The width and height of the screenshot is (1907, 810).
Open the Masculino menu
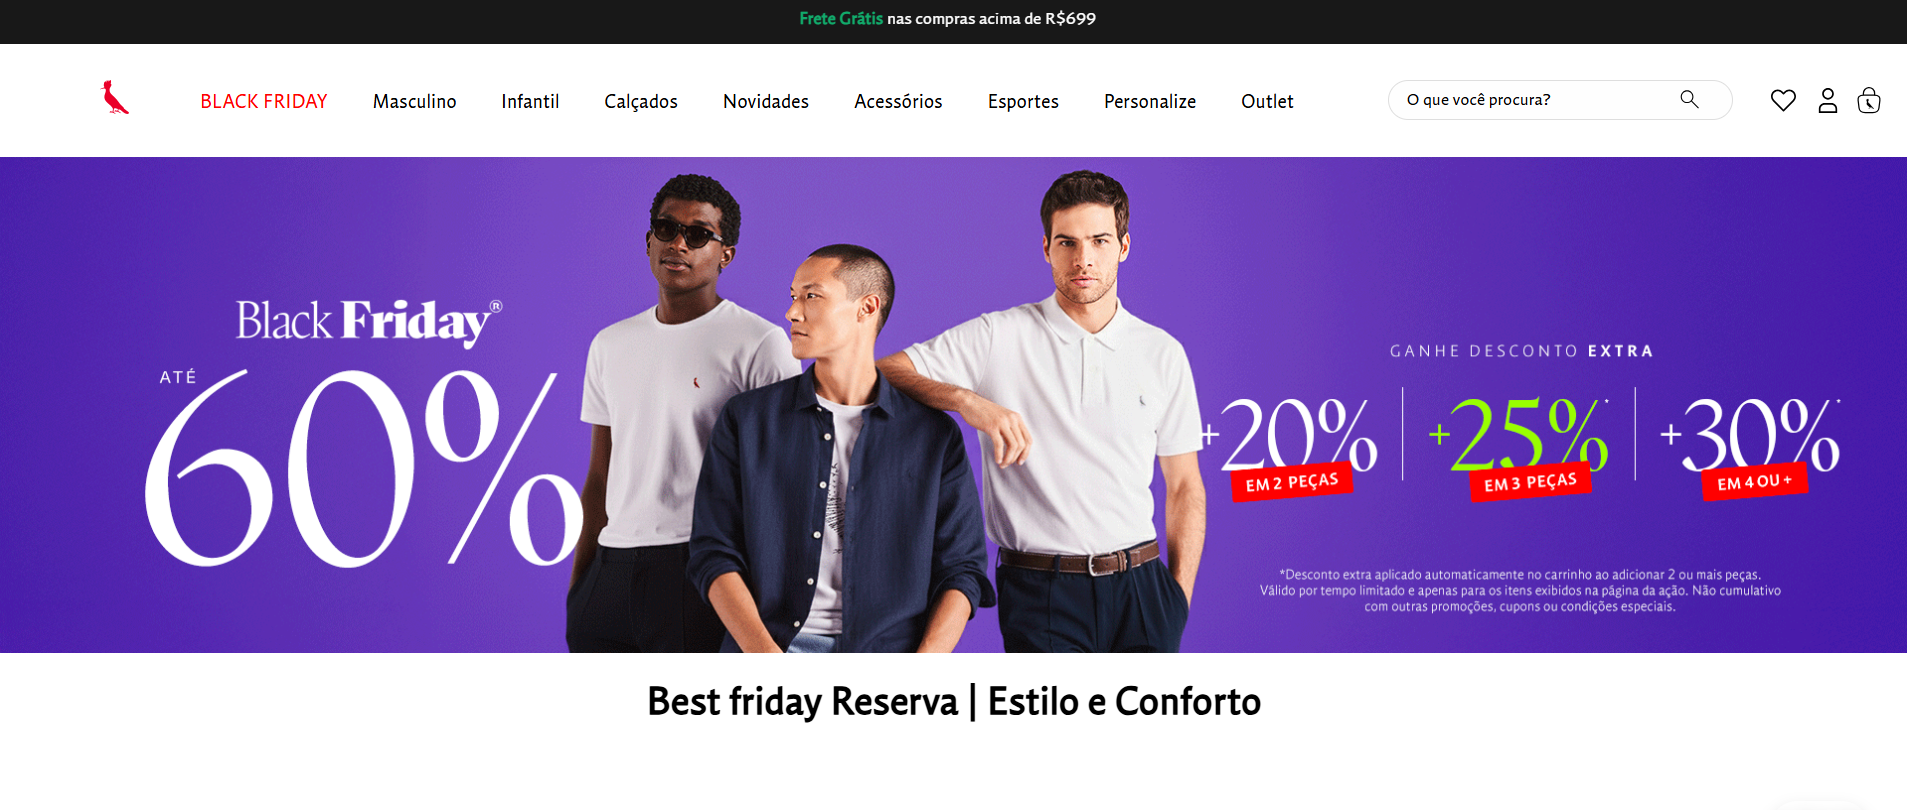[x=414, y=101]
